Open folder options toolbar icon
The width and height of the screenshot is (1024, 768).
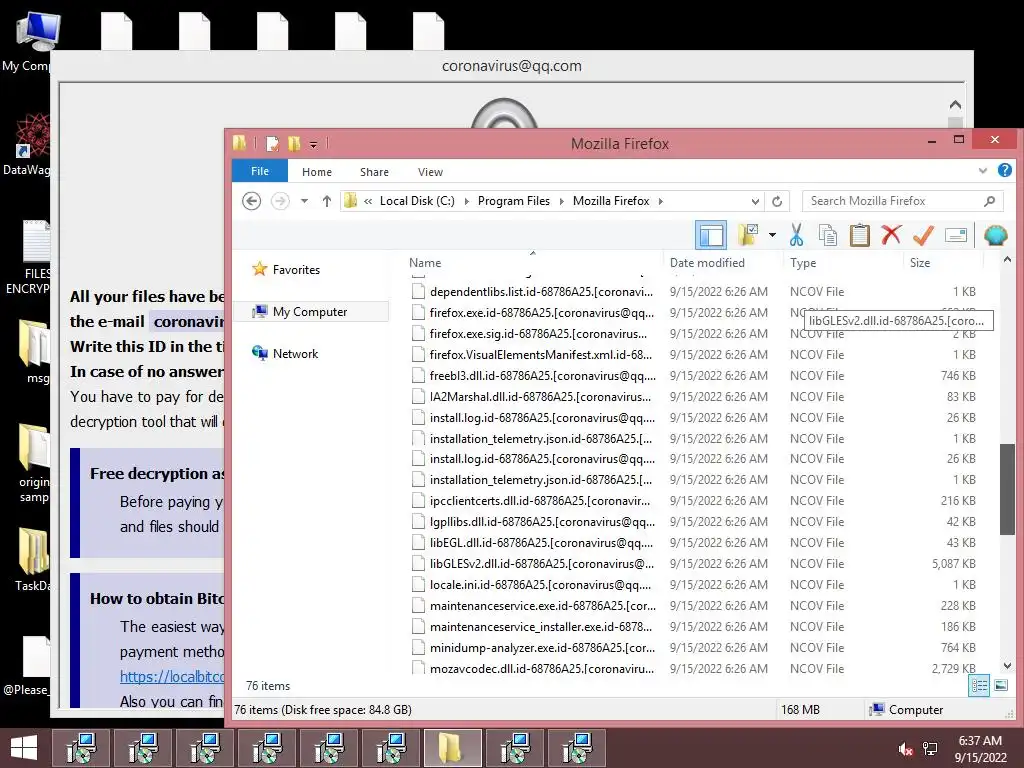(748, 235)
